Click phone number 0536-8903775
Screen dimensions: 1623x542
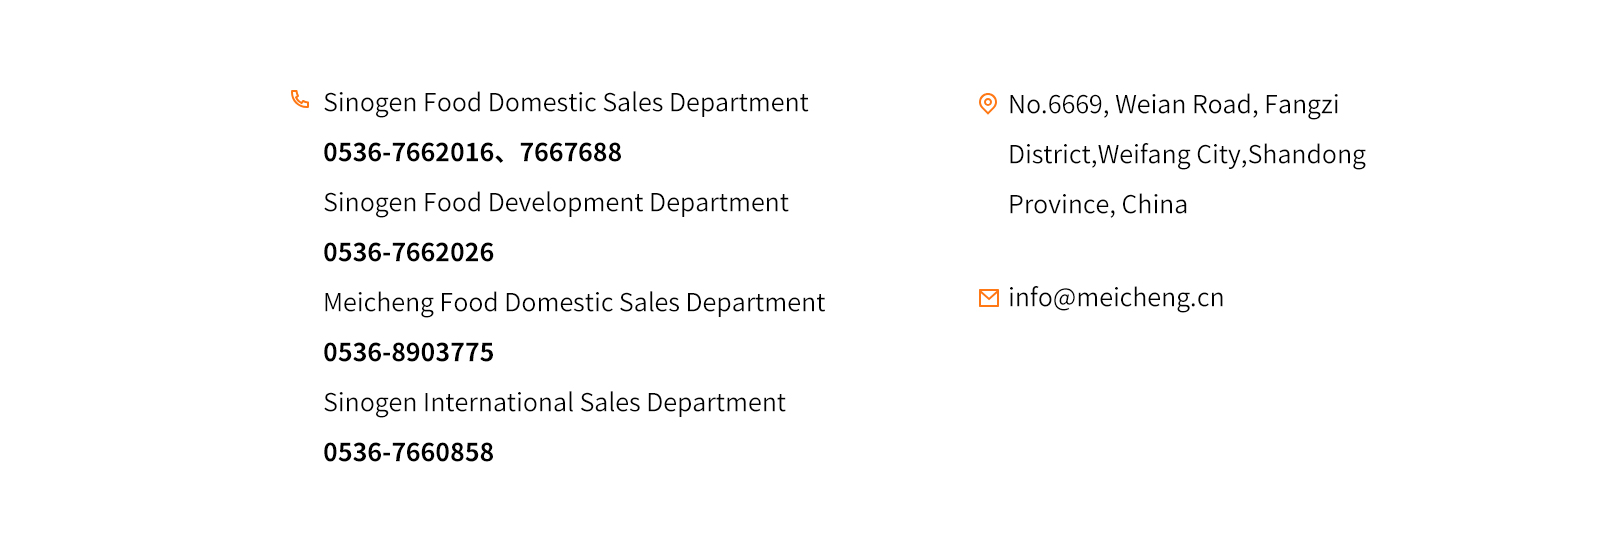(x=408, y=353)
